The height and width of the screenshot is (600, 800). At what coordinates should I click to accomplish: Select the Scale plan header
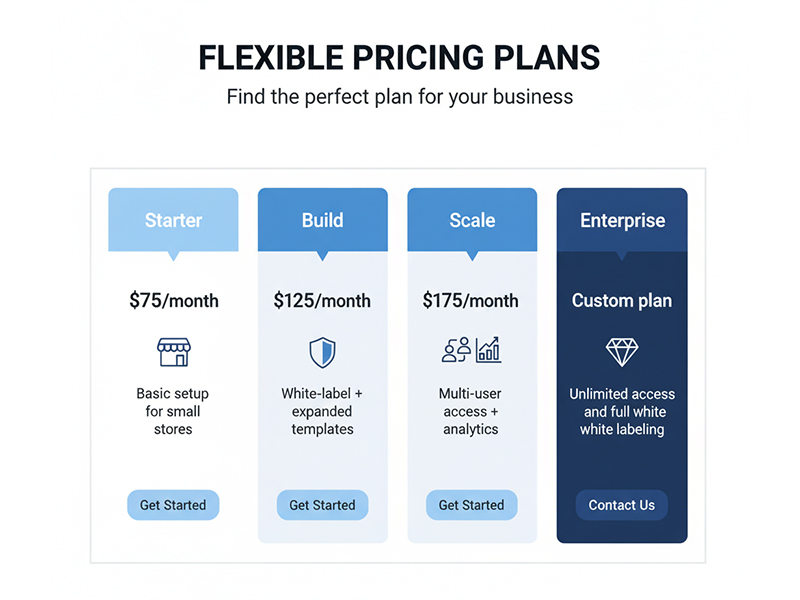[x=472, y=220]
